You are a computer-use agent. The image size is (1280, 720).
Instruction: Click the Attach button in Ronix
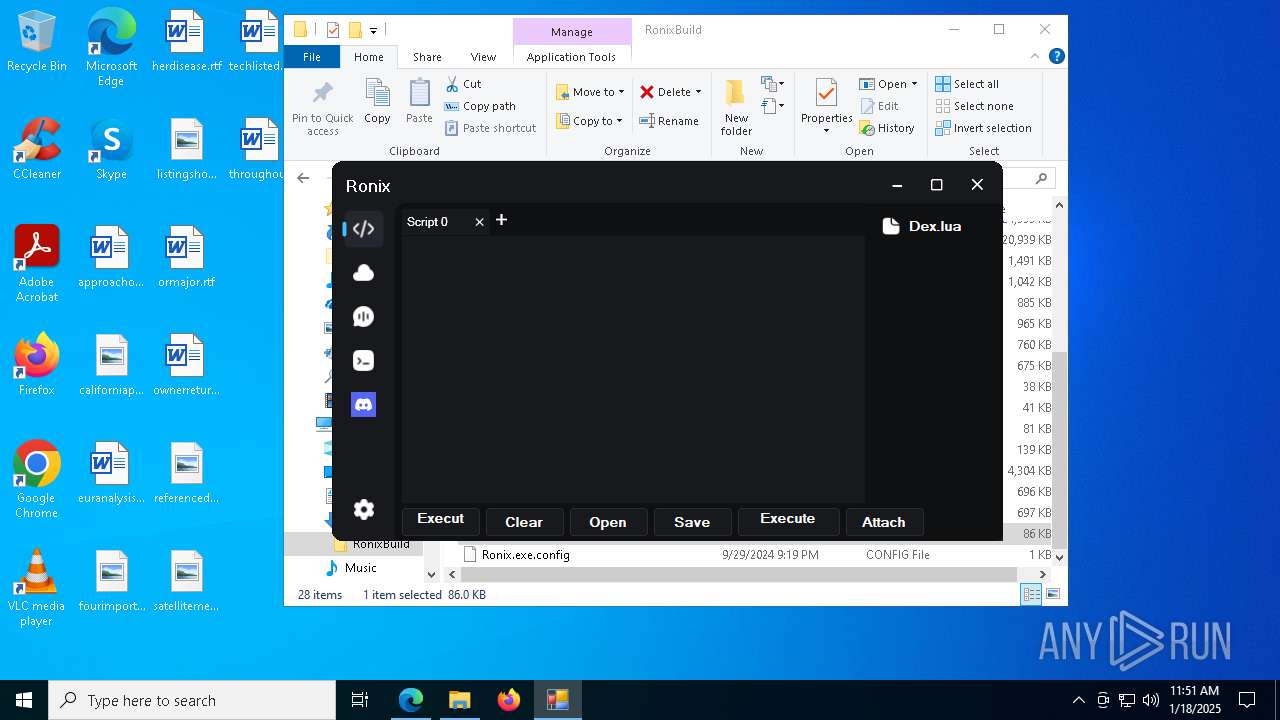tap(884, 522)
